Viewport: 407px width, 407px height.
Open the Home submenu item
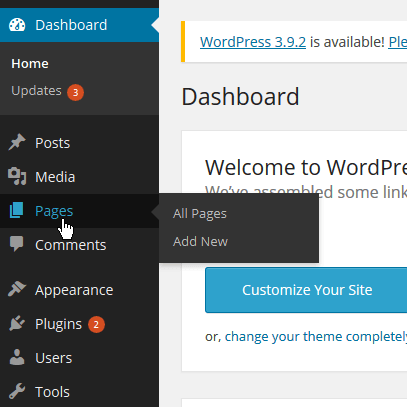coord(30,64)
